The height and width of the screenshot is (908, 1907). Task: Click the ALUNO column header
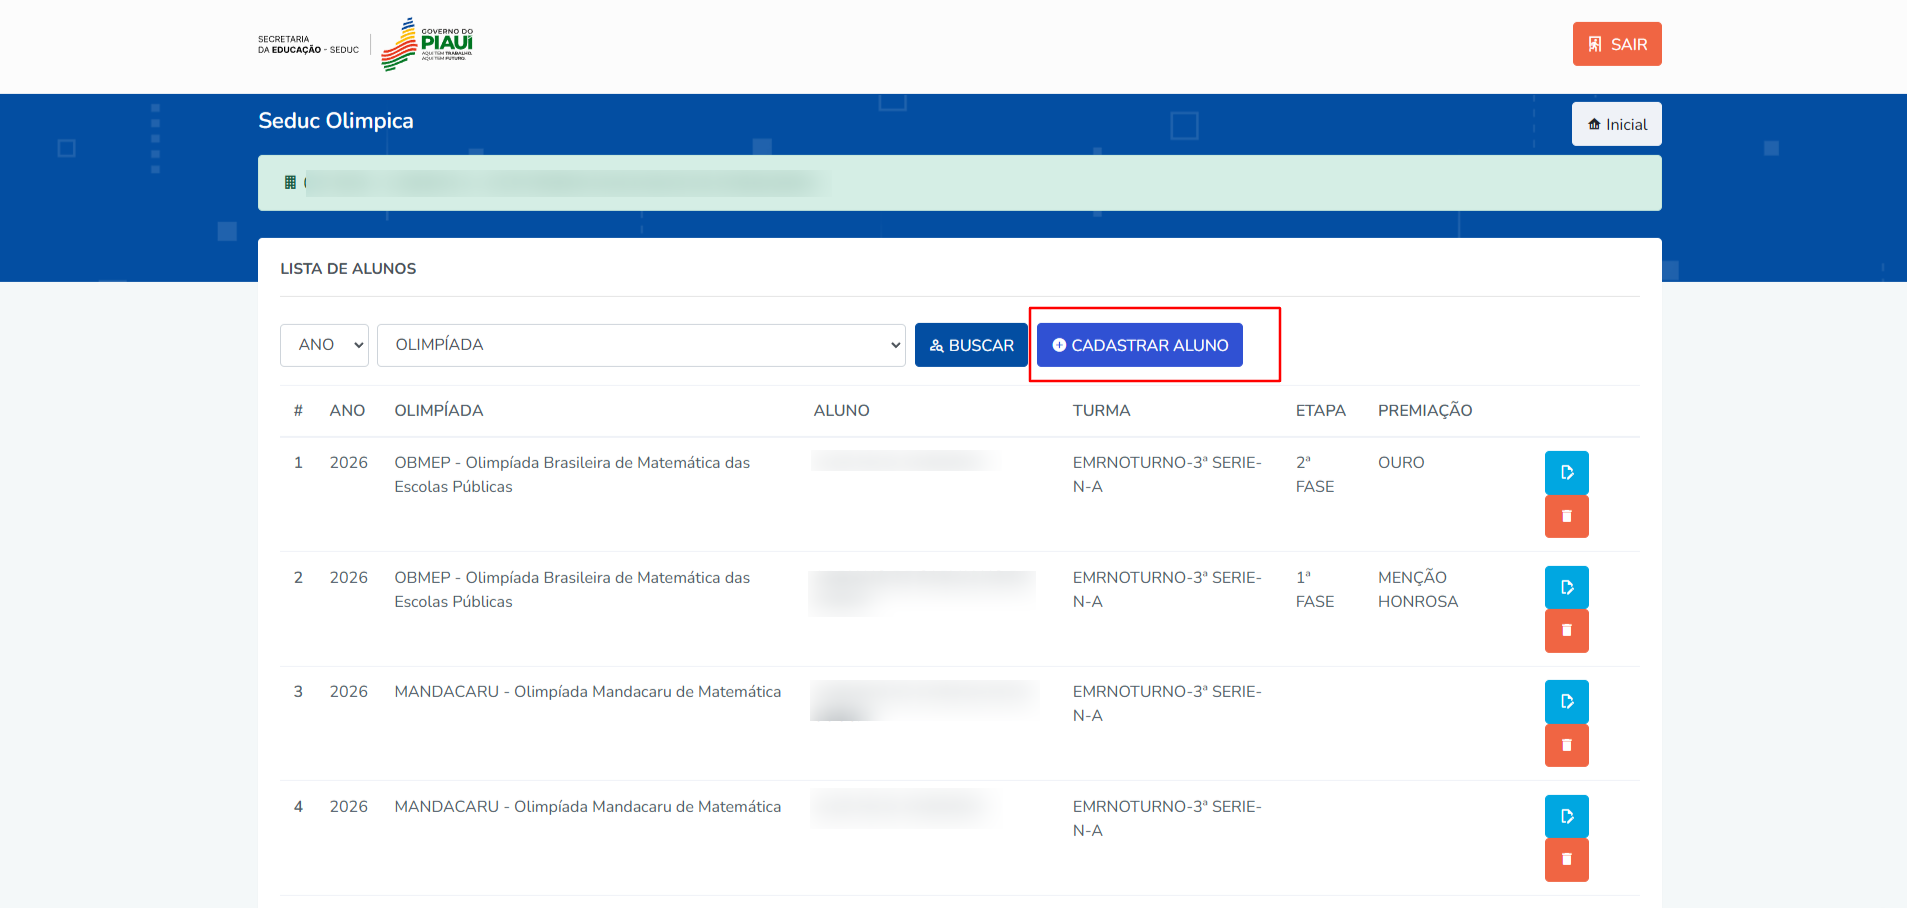pos(841,411)
